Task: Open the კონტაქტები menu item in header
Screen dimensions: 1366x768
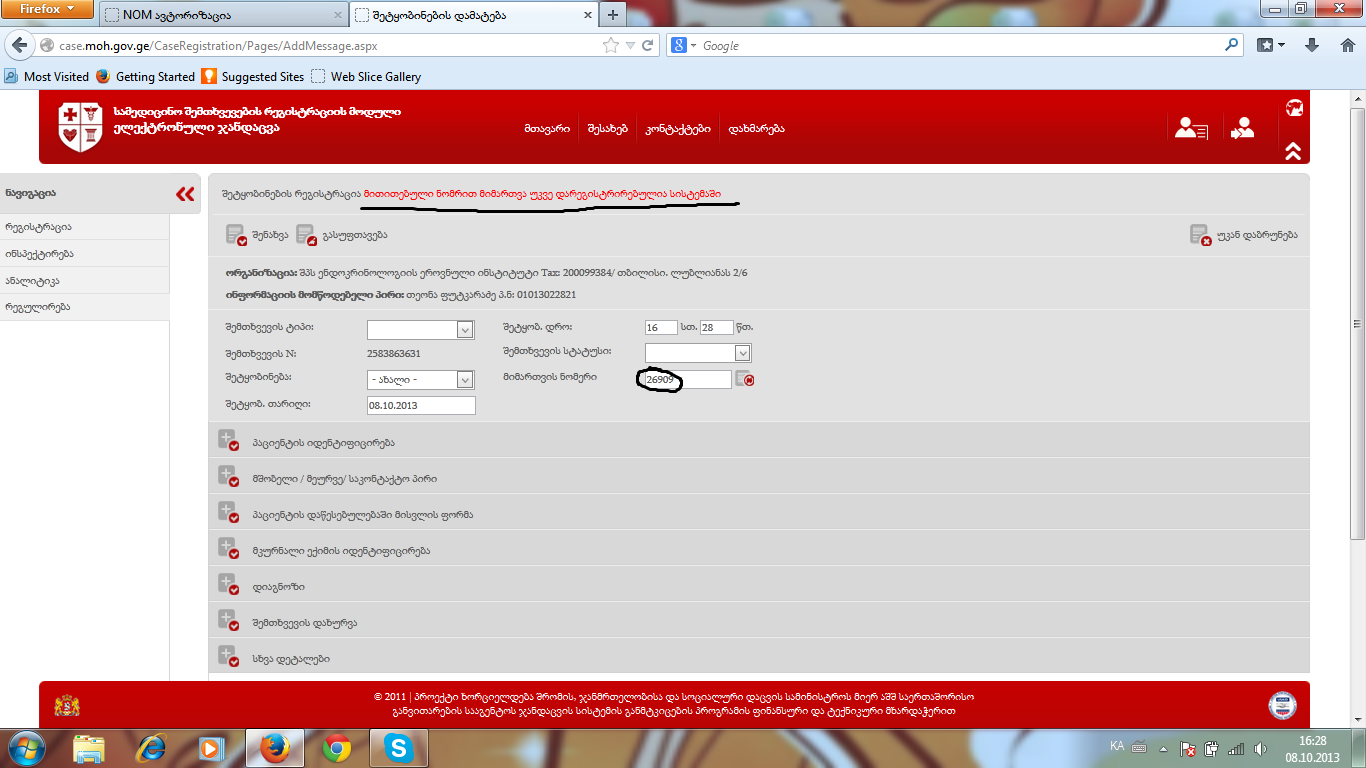Action: point(678,129)
